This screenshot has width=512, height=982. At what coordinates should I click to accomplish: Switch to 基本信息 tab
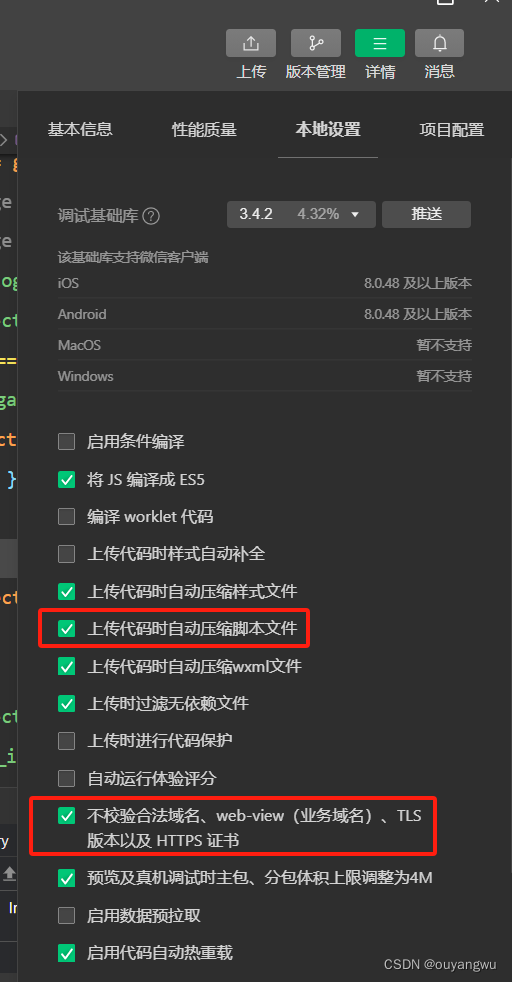click(80, 130)
